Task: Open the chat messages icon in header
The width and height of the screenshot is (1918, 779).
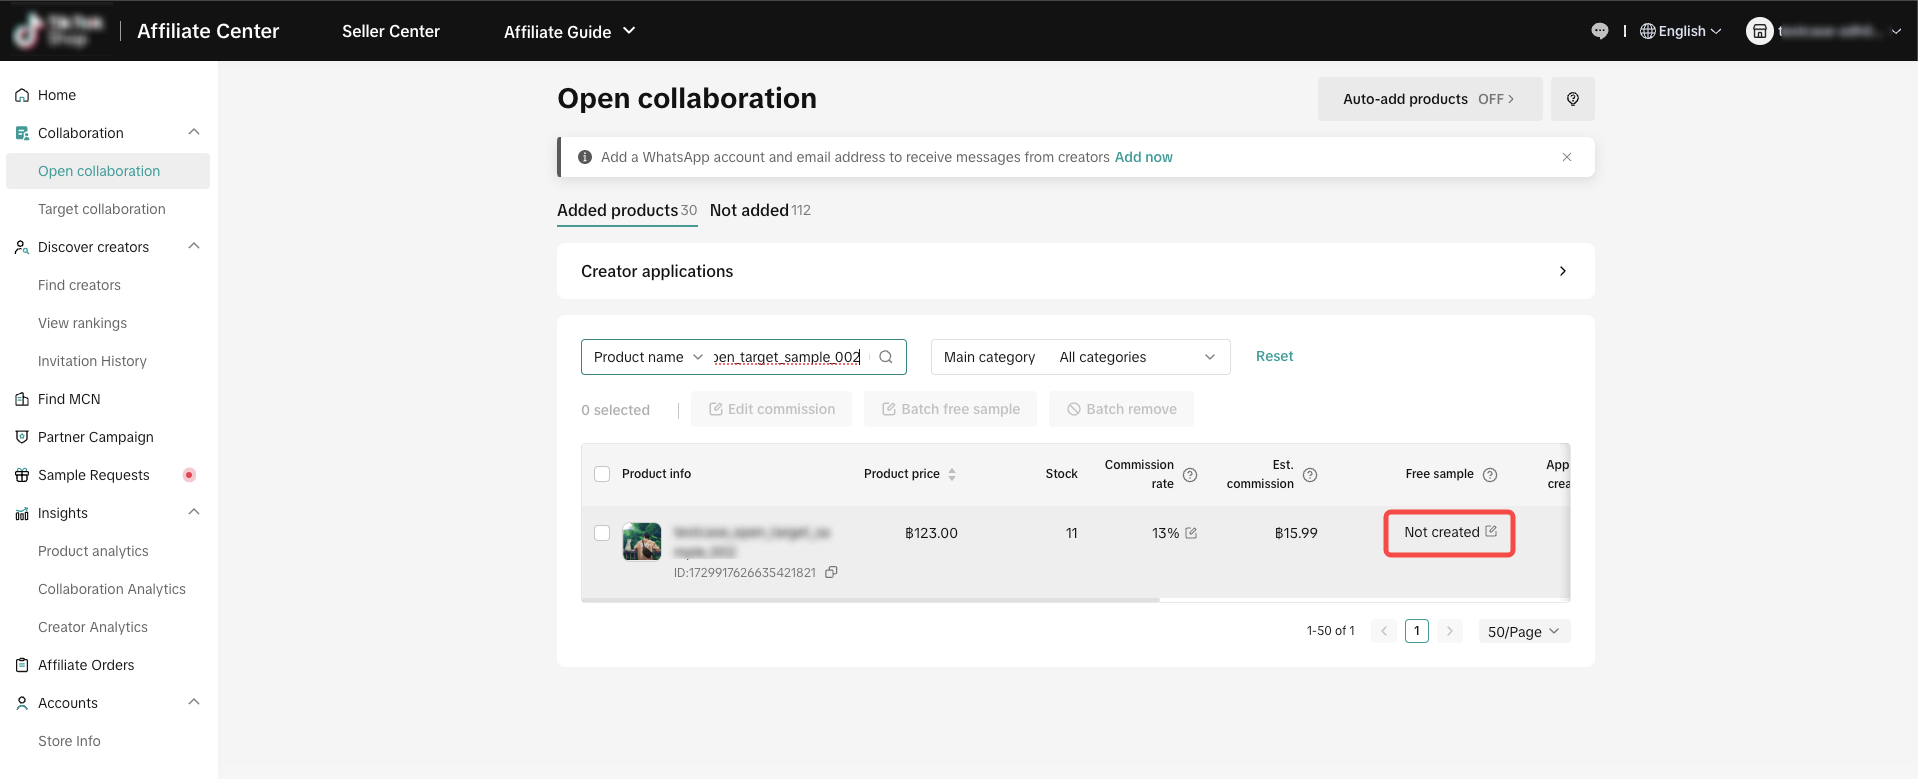Action: pos(1599,31)
